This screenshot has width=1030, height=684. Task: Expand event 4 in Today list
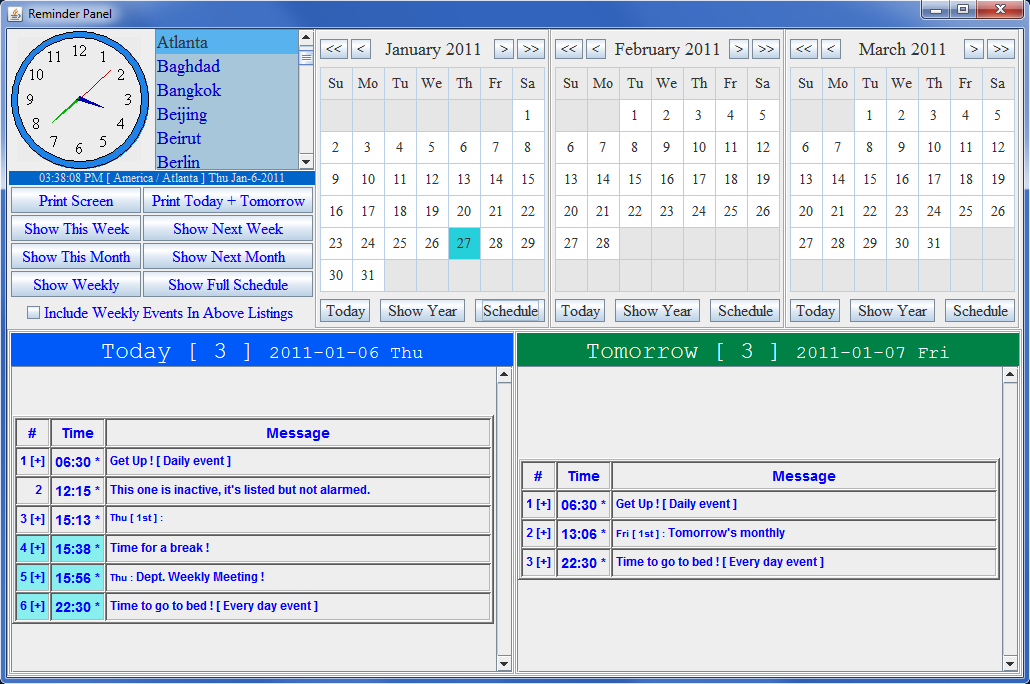coord(33,548)
